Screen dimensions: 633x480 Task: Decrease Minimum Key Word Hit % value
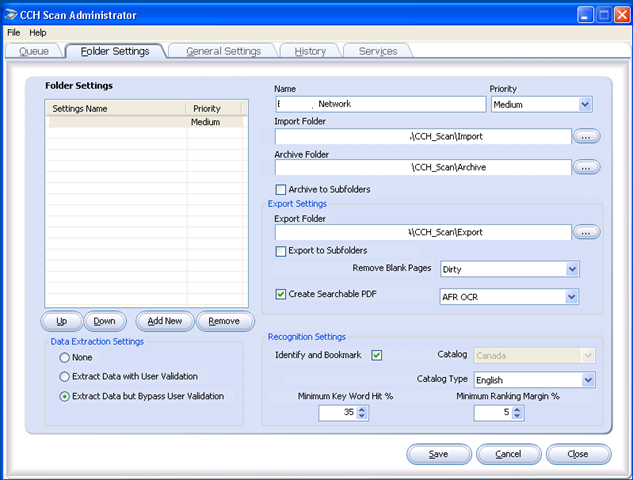point(362,416)
